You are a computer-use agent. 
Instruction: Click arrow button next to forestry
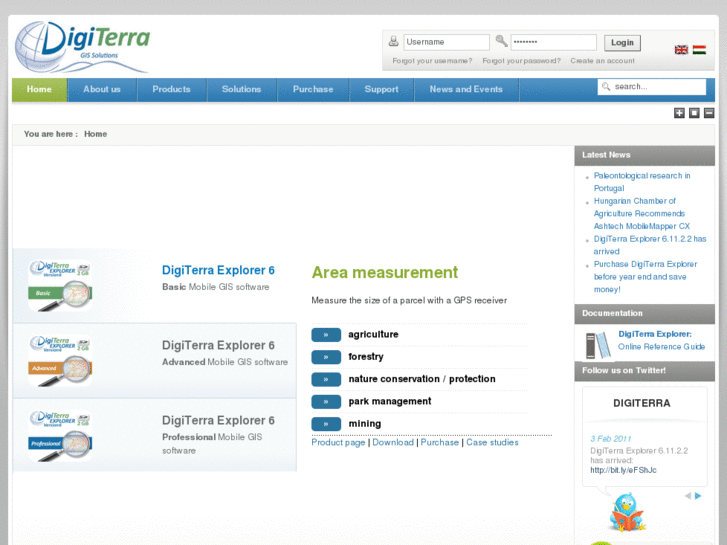[x=326, y=357]
